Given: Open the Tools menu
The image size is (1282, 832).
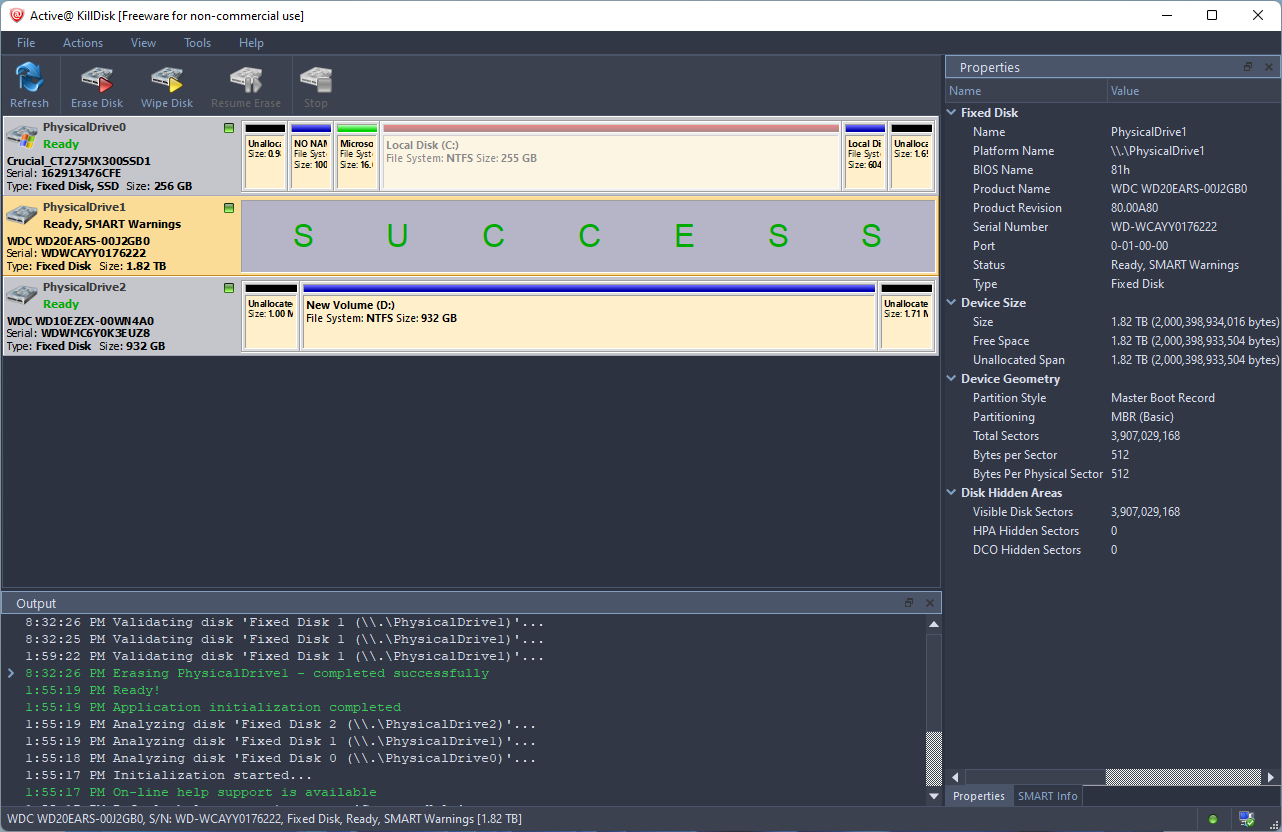Looking at the screenshot, I should pyautogui.click(x=197, y=43).
